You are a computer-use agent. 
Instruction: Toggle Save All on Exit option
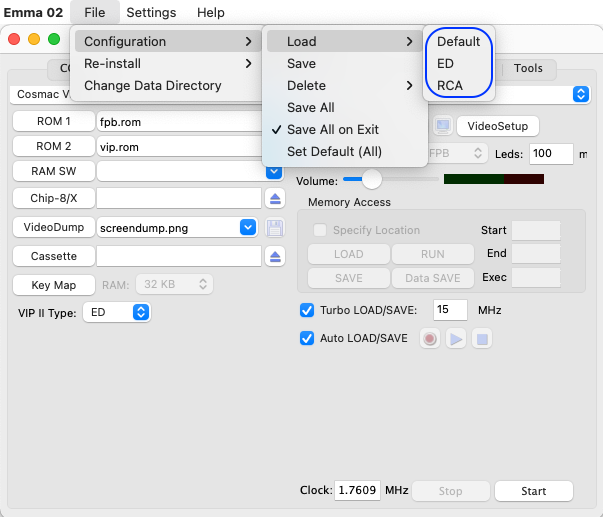pyautogui.click(x=345, y=130)
